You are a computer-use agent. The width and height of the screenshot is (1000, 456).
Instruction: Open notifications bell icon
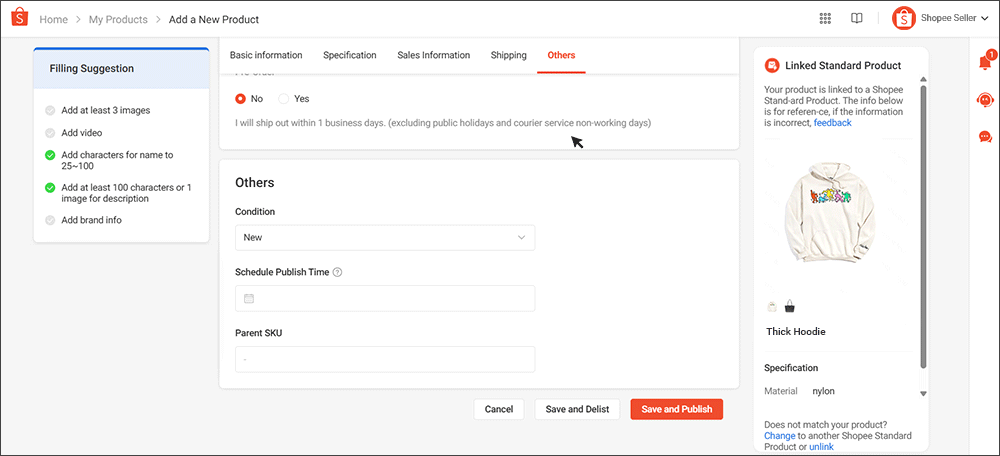pyautogui.click(x=985, y=62)
